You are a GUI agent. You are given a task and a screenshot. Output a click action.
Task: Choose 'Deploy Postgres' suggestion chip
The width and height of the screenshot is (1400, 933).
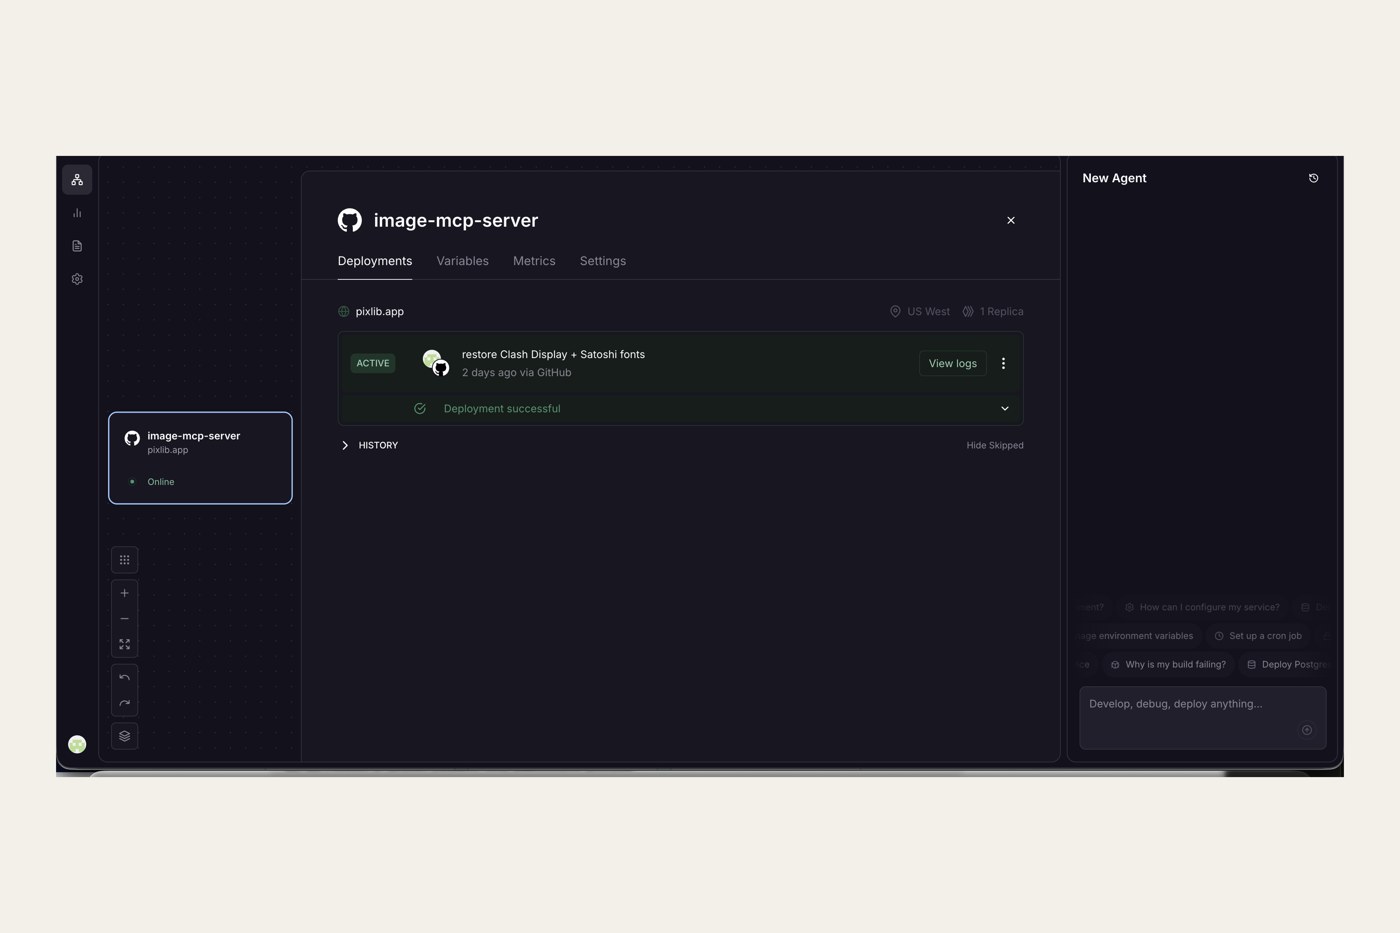tap(1287, 665)
